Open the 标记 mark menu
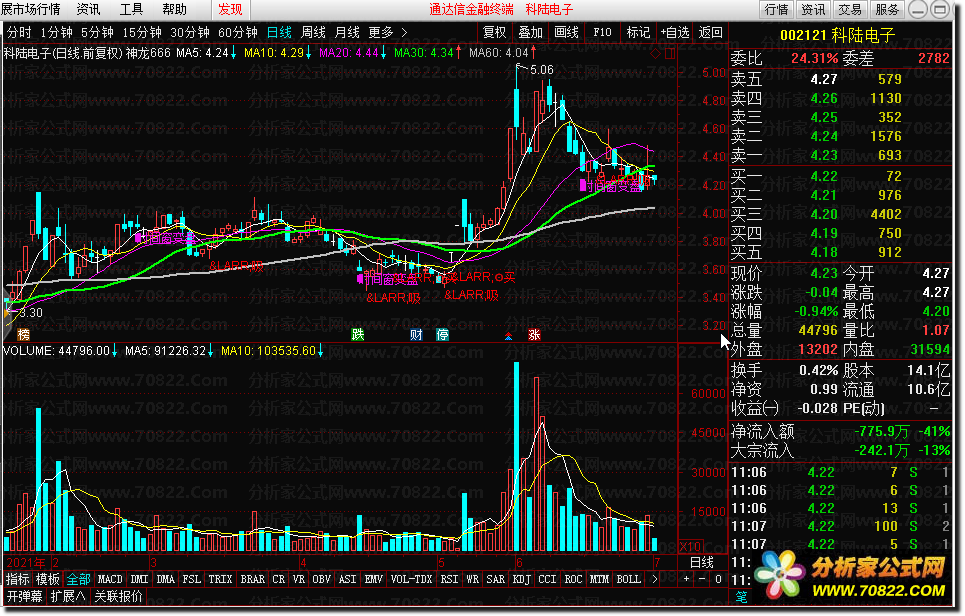 (x=638, y=32)
